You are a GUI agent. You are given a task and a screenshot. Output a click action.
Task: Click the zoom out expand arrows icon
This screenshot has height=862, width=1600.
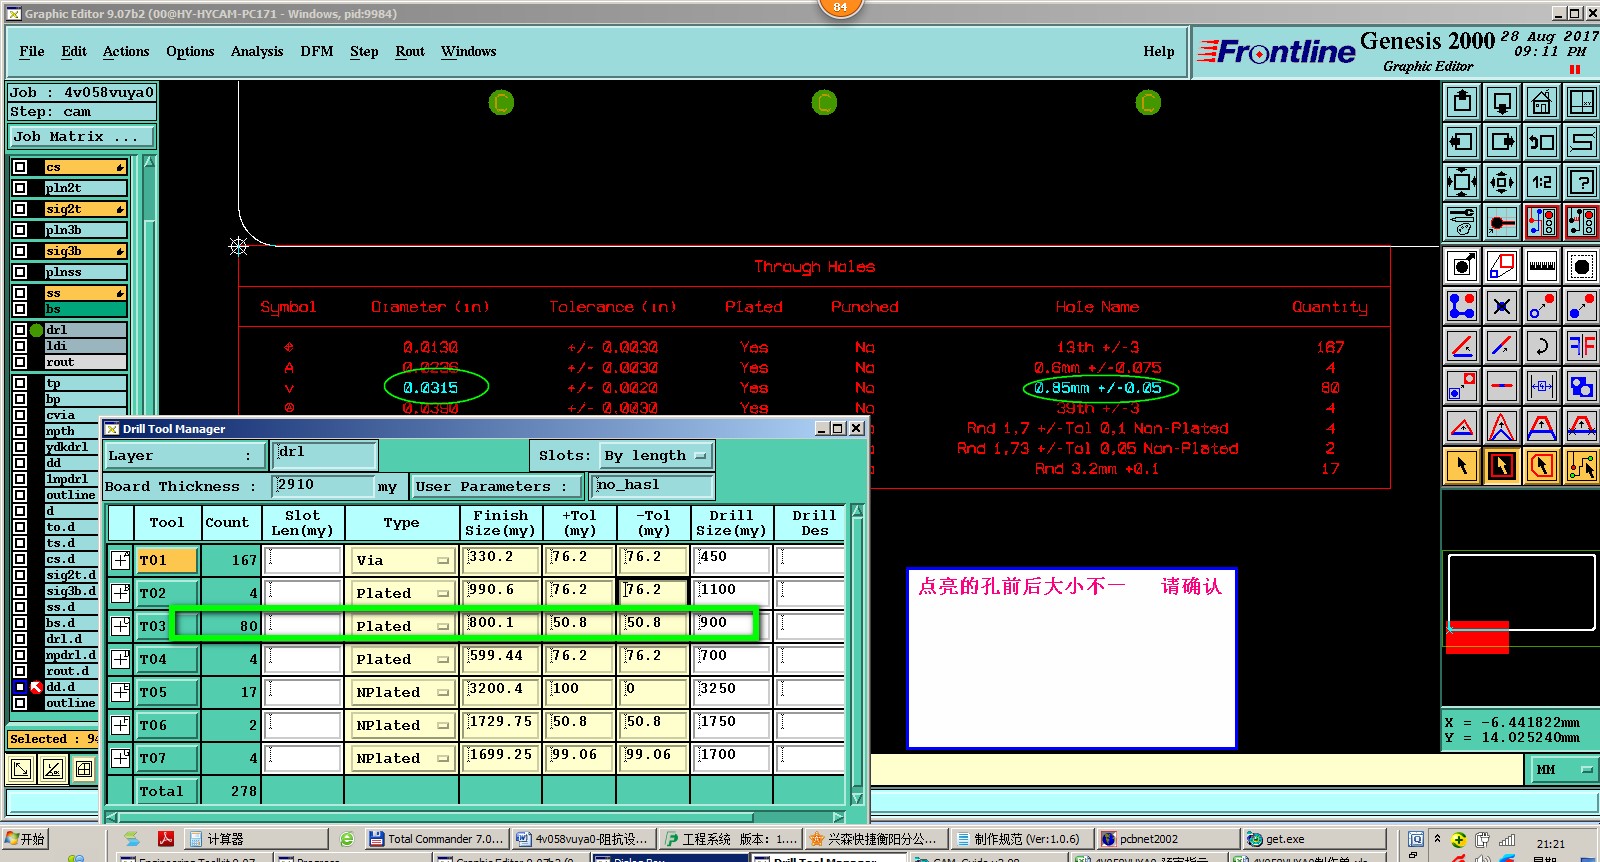pos(1462,182)
